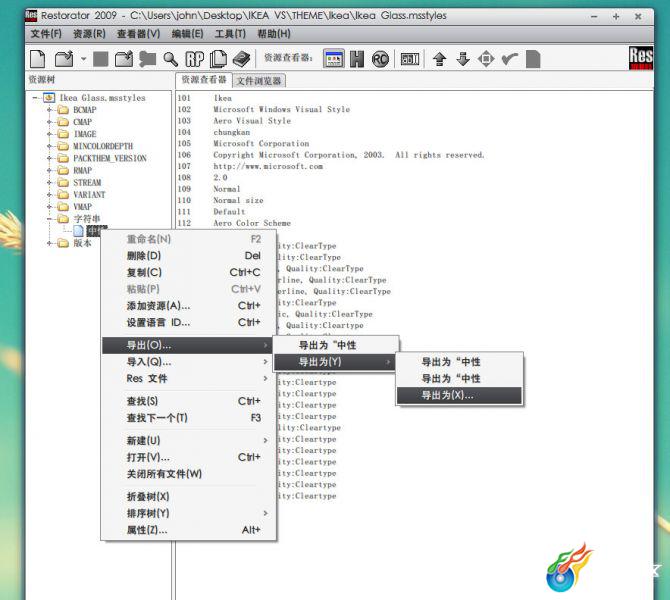Click the Open file toolbar icon
670x600 pixels.
coord(64,59)
